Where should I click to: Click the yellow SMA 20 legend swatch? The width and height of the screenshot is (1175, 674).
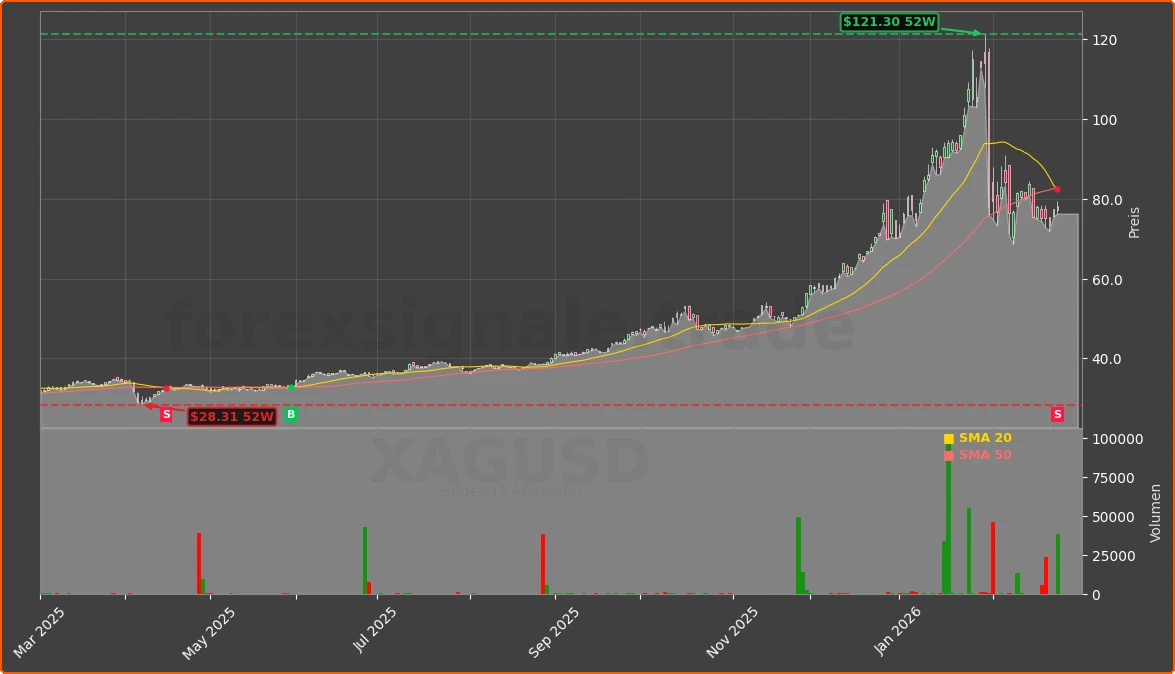pos(947,438)
